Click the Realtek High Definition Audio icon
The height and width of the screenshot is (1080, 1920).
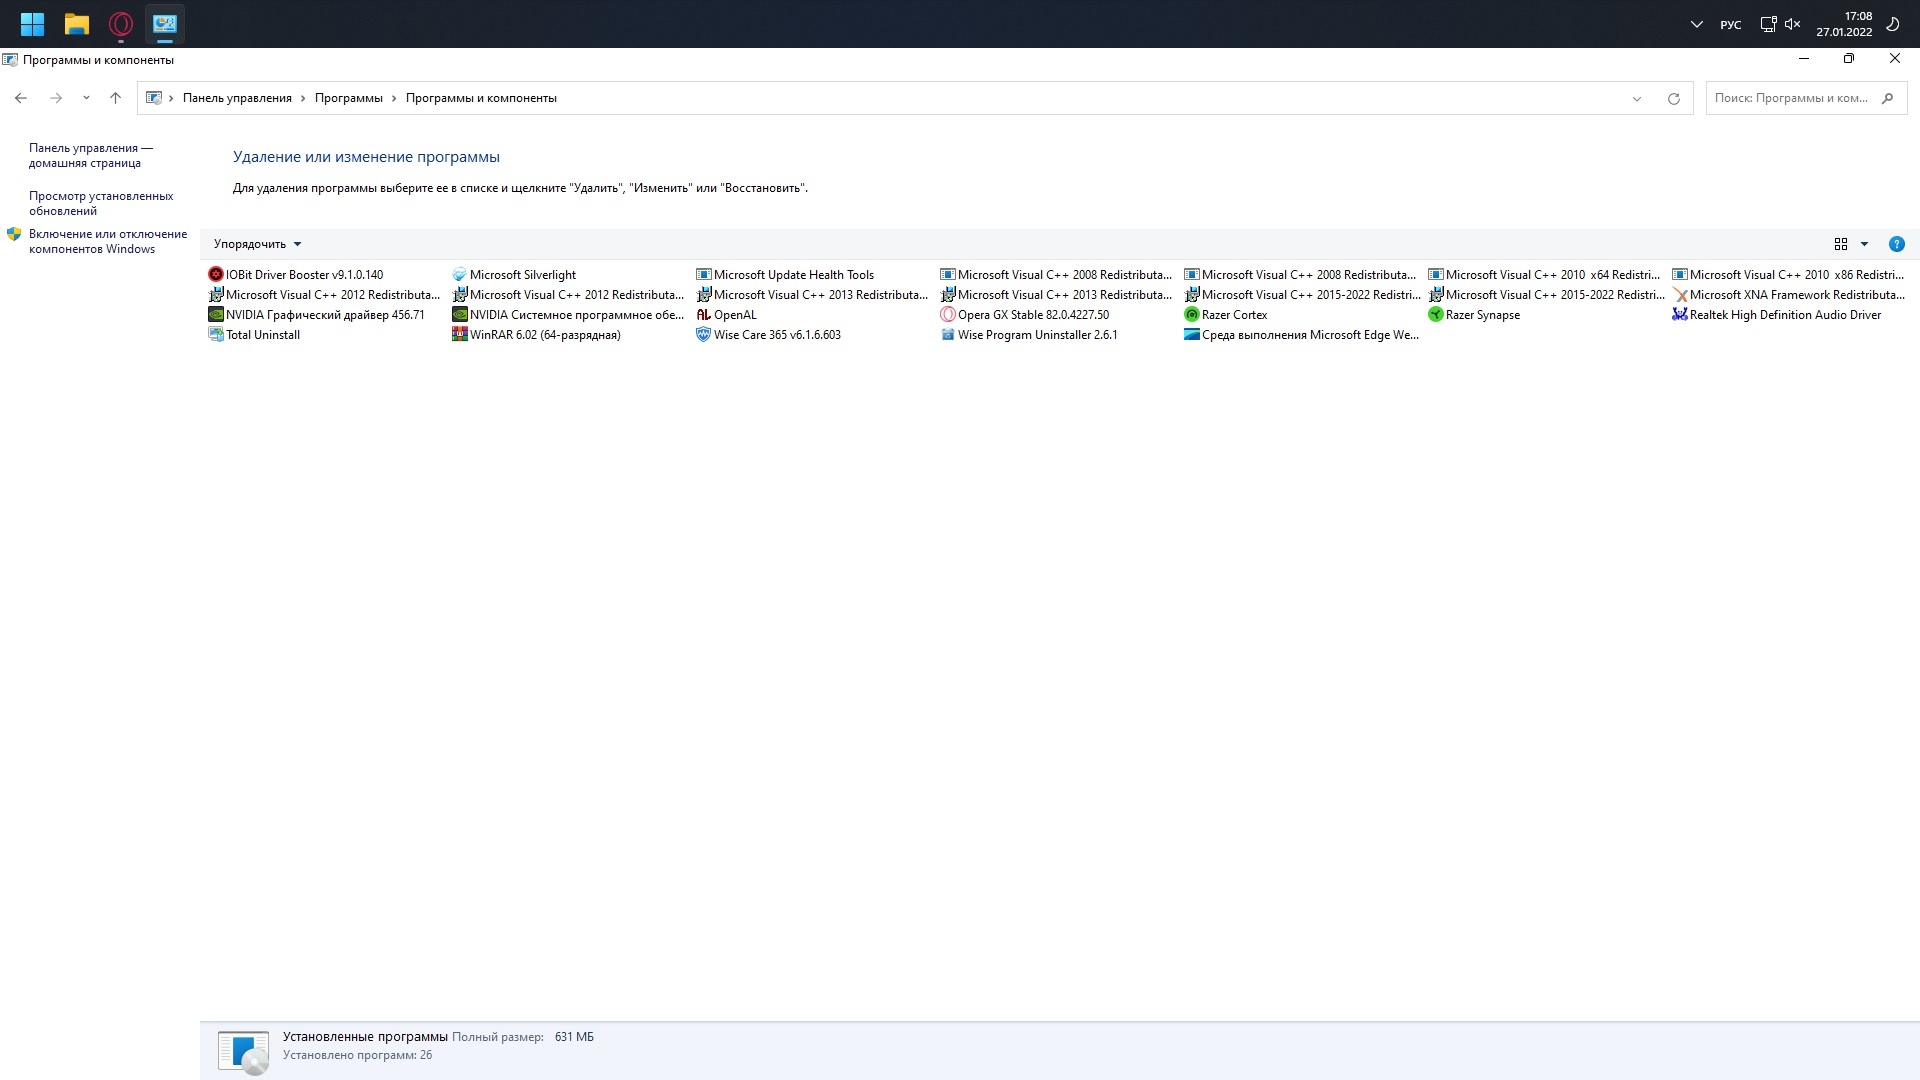coord(1679,314)
